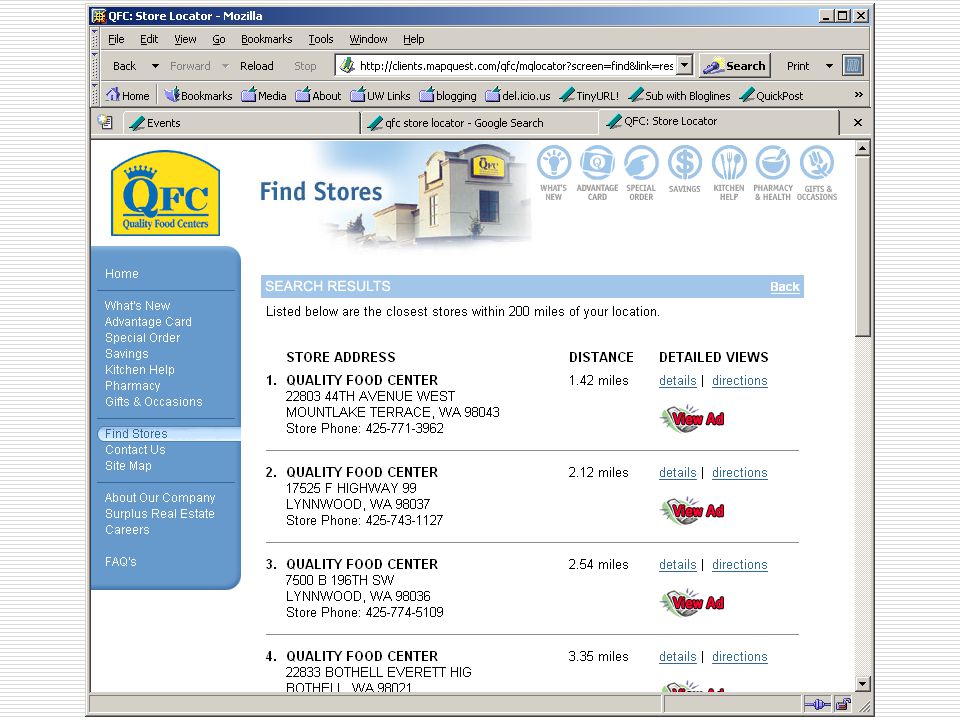Viewport: 960px width, 720px height.
Task: Switch to the Events tab
Action: 241,122
